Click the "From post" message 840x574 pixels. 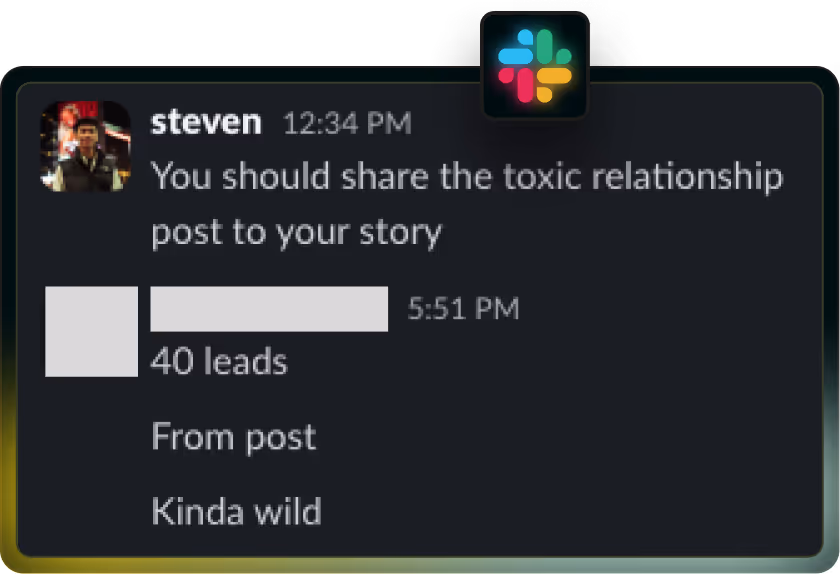click(234, 437)
